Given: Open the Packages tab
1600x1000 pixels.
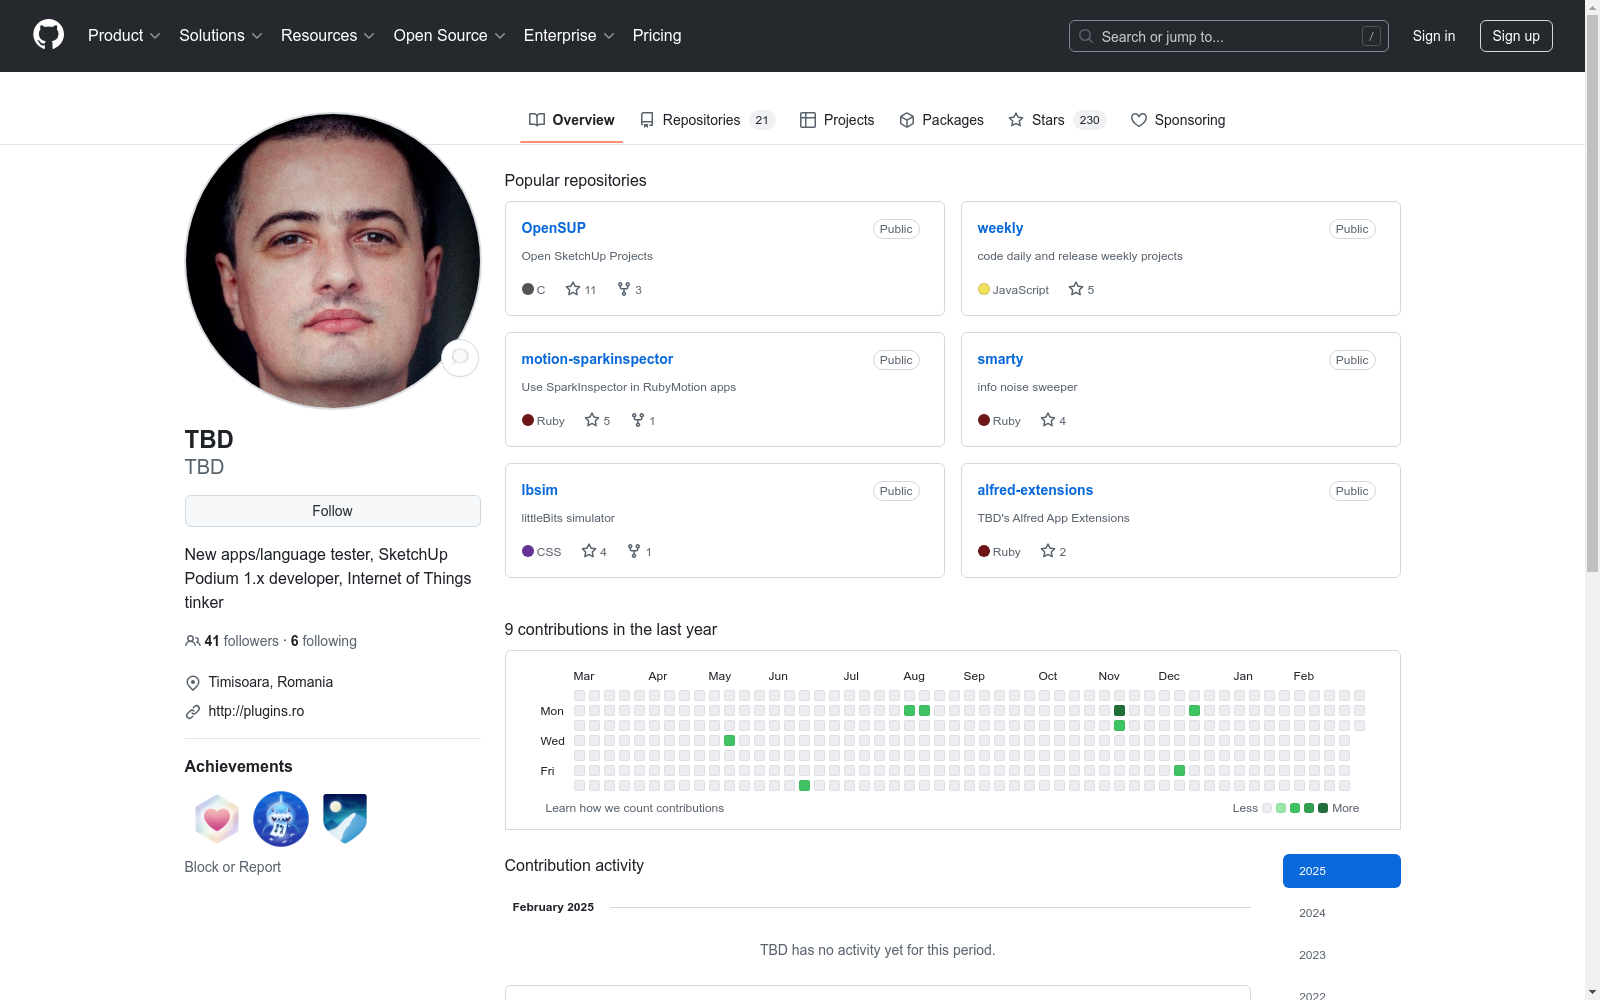Looking at the screenshot, I should pos(941,120).
